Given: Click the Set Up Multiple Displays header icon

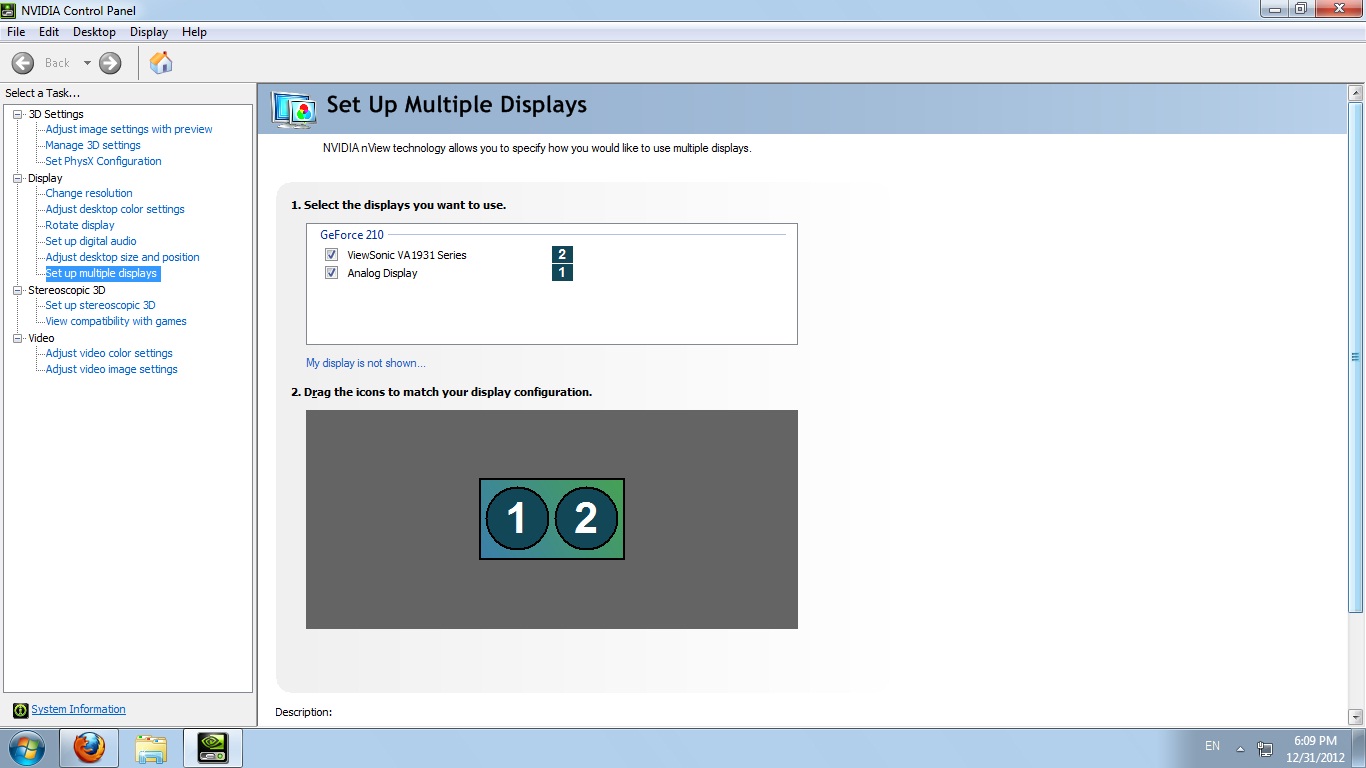Looking at the screenshot, I should click(x=293, y=108).
